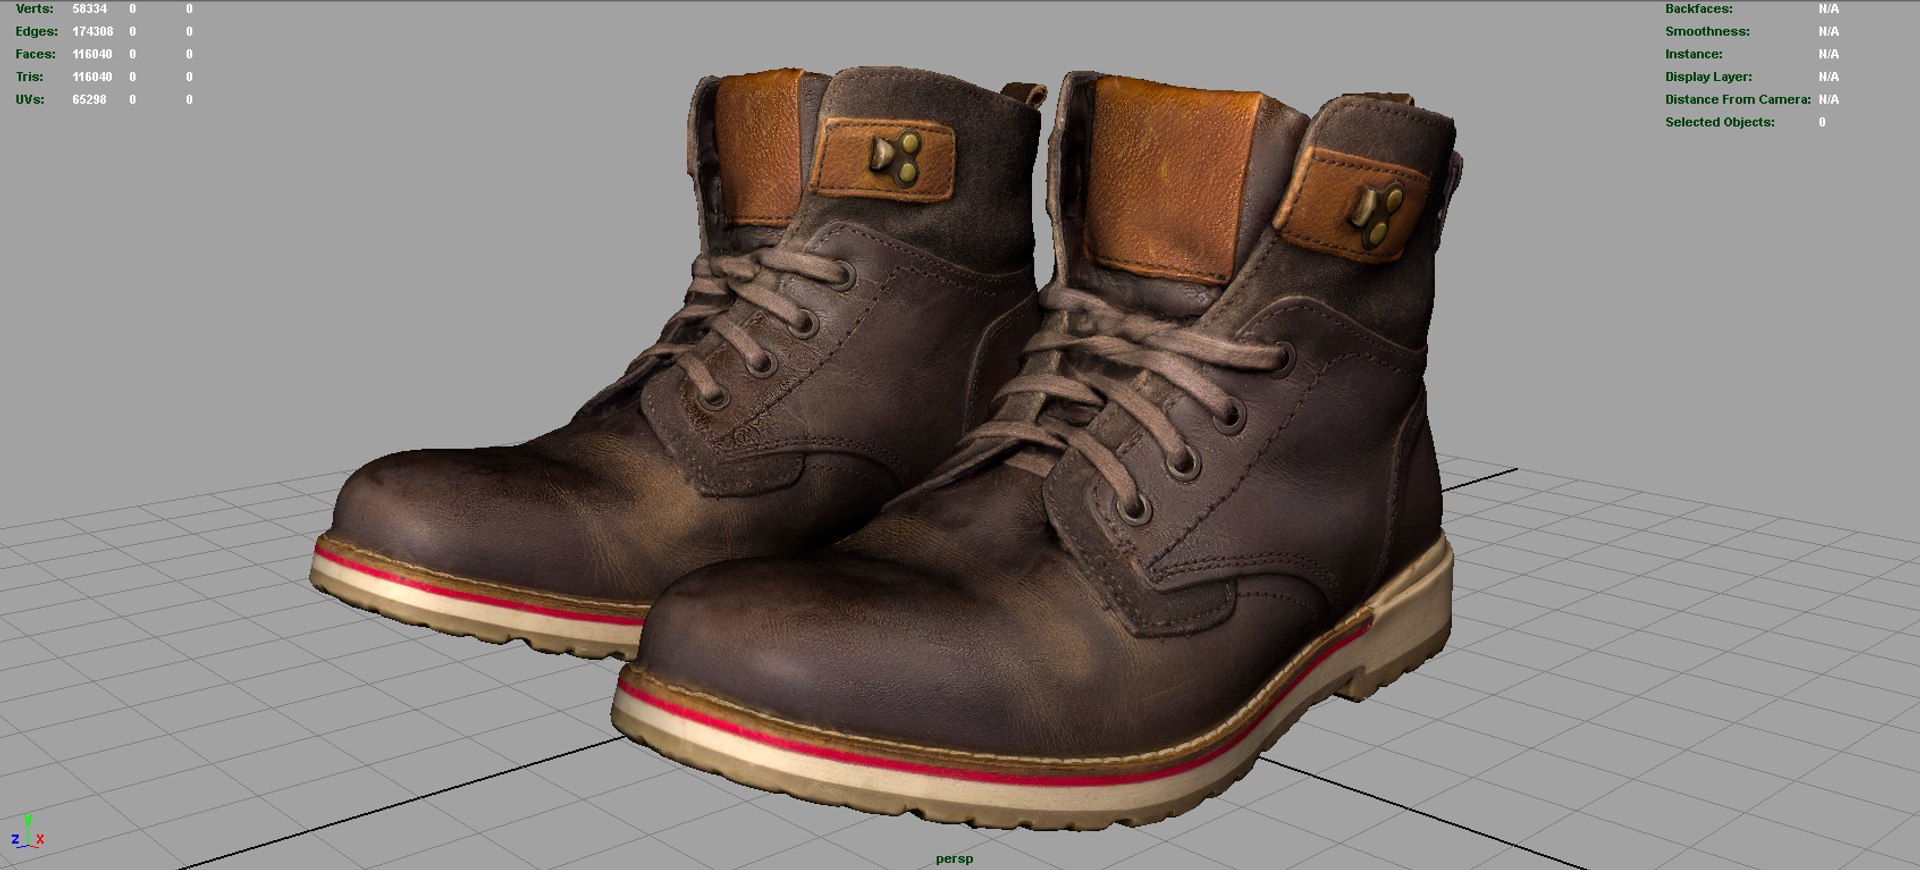
Task: Click the Verts count value 58334
Action: (89, 9)
